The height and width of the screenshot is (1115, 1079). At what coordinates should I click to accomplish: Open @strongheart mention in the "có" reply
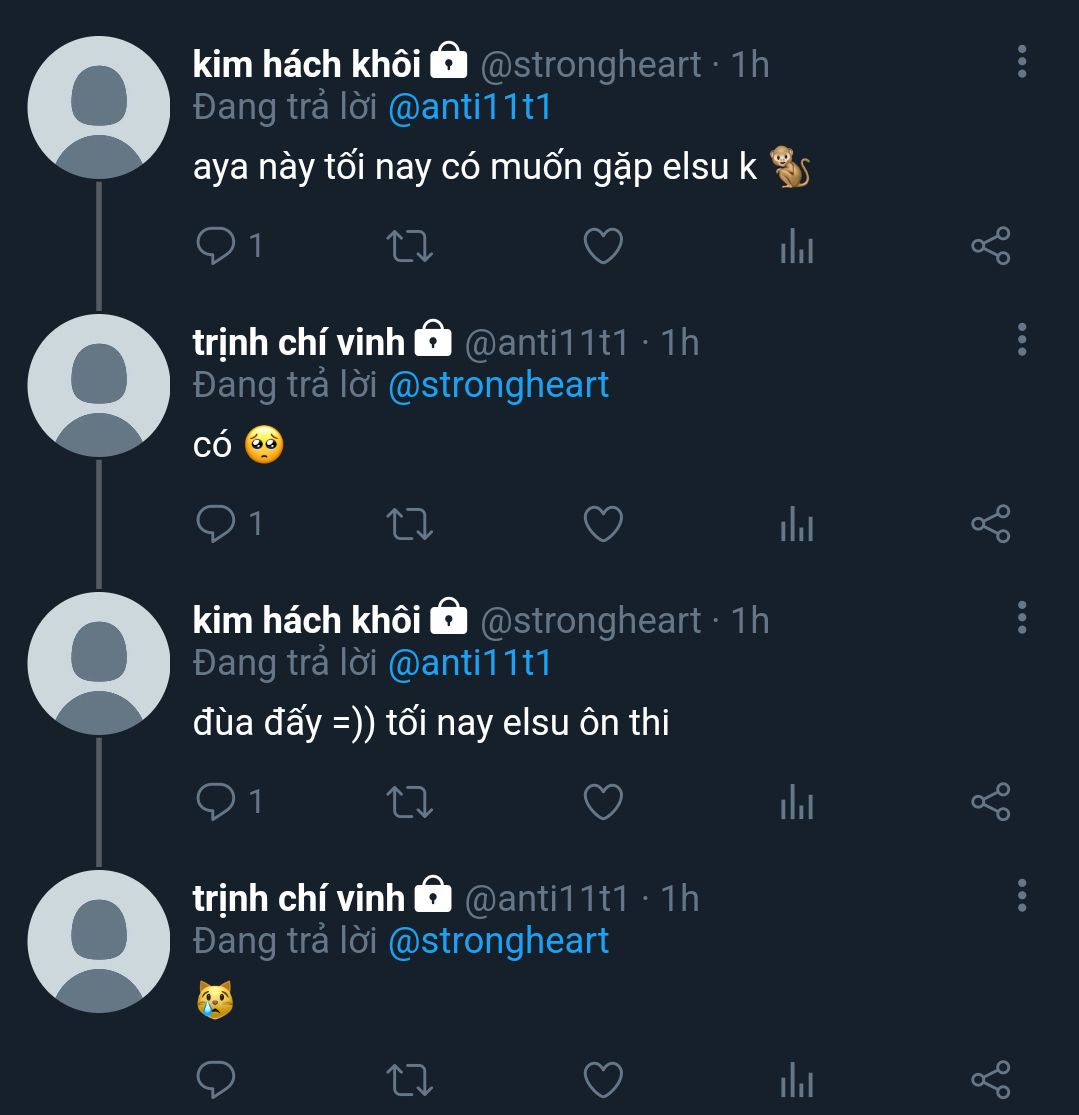tap(498, 385)
